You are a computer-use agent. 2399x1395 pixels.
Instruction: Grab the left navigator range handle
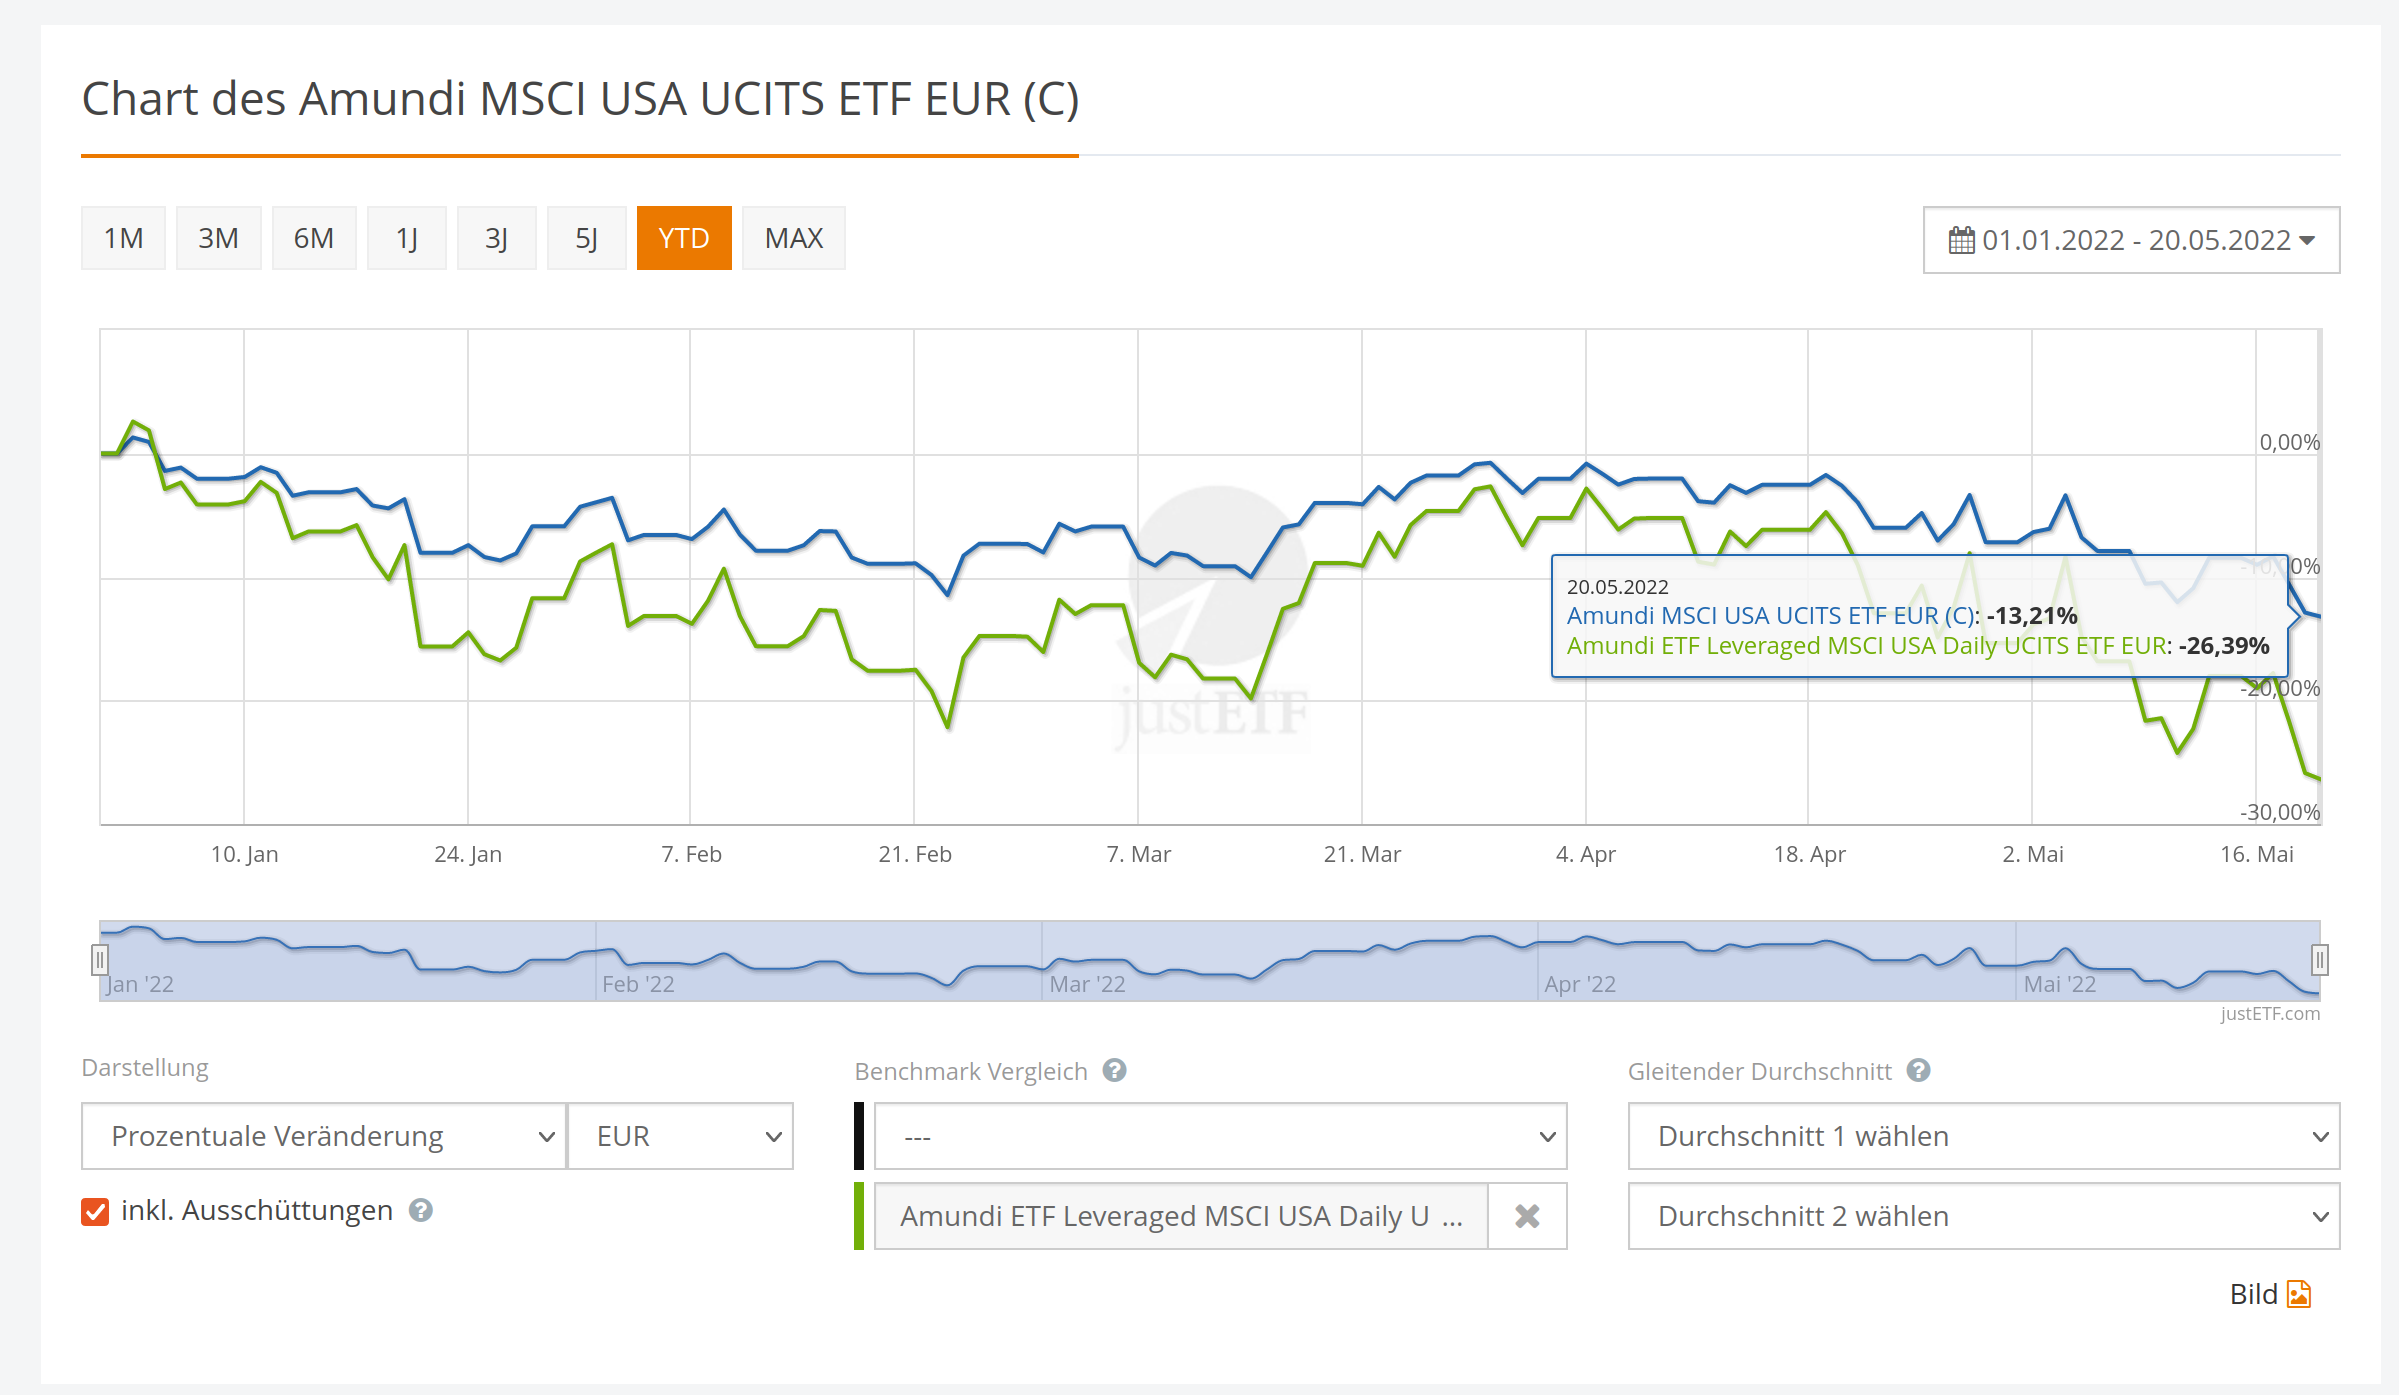pos(100,960)
